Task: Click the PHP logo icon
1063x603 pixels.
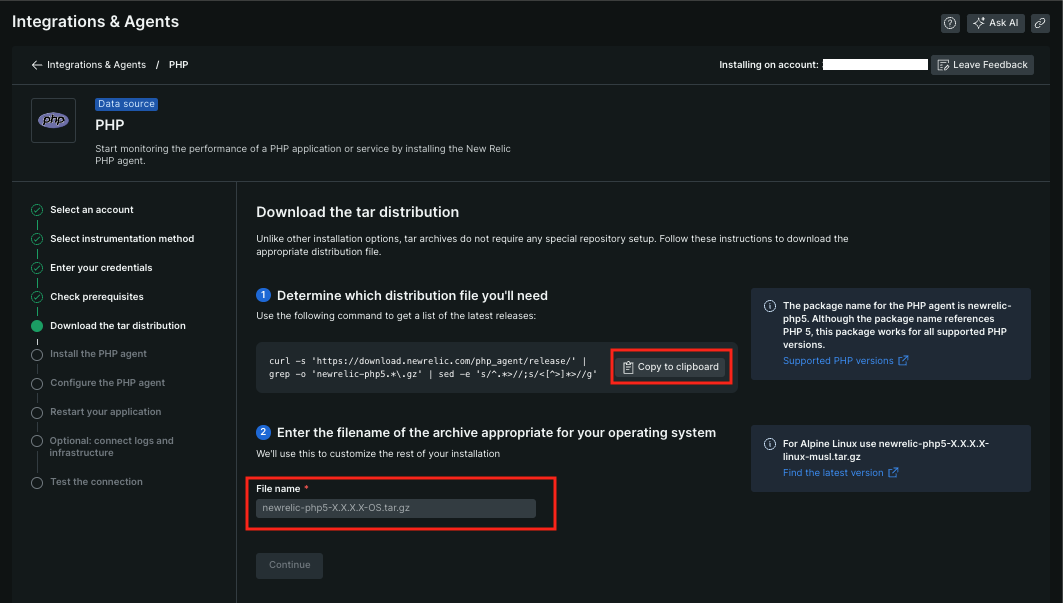Action: click(x=54, y=121)
